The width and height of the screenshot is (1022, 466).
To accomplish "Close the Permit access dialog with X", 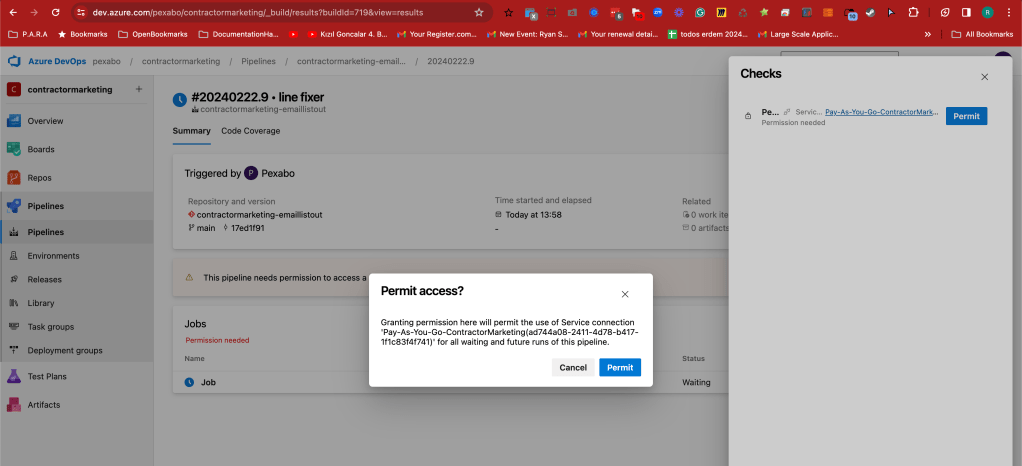I will tap(625, 294).
